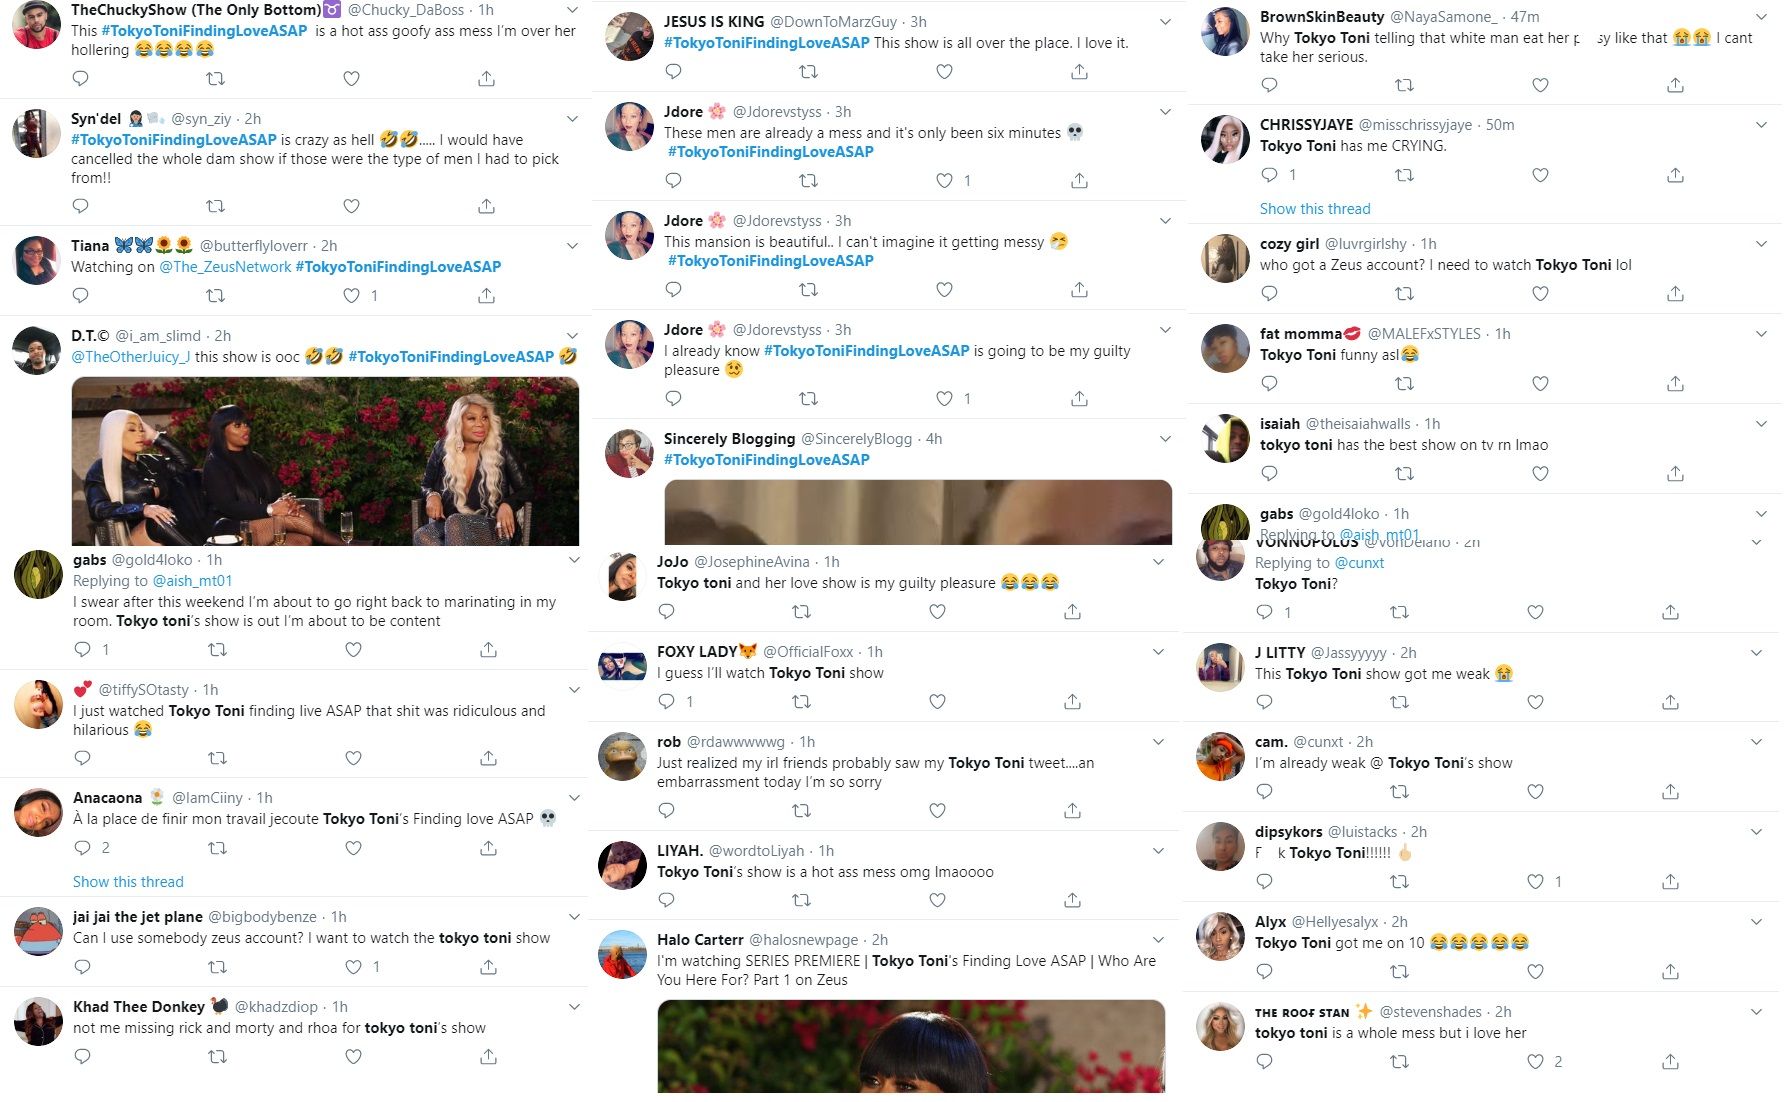The height and width of the screenshot is (1102, 1790).
Task: Like the Syn'del tweet
Action: 351,206
